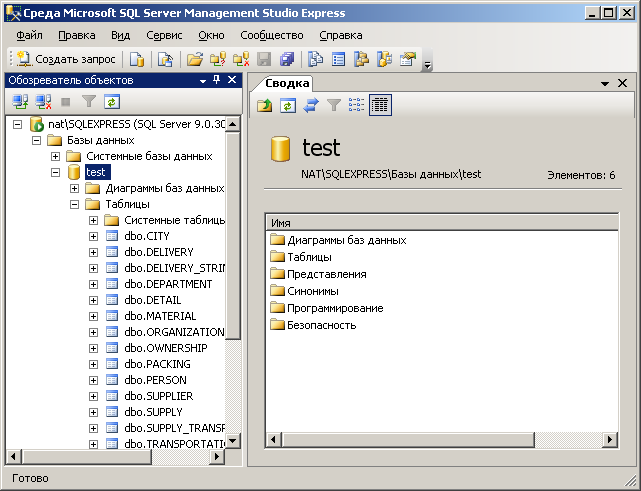Select dbo.PACKING table
This screenshot has height=491, width=641.
pos(157,364)
